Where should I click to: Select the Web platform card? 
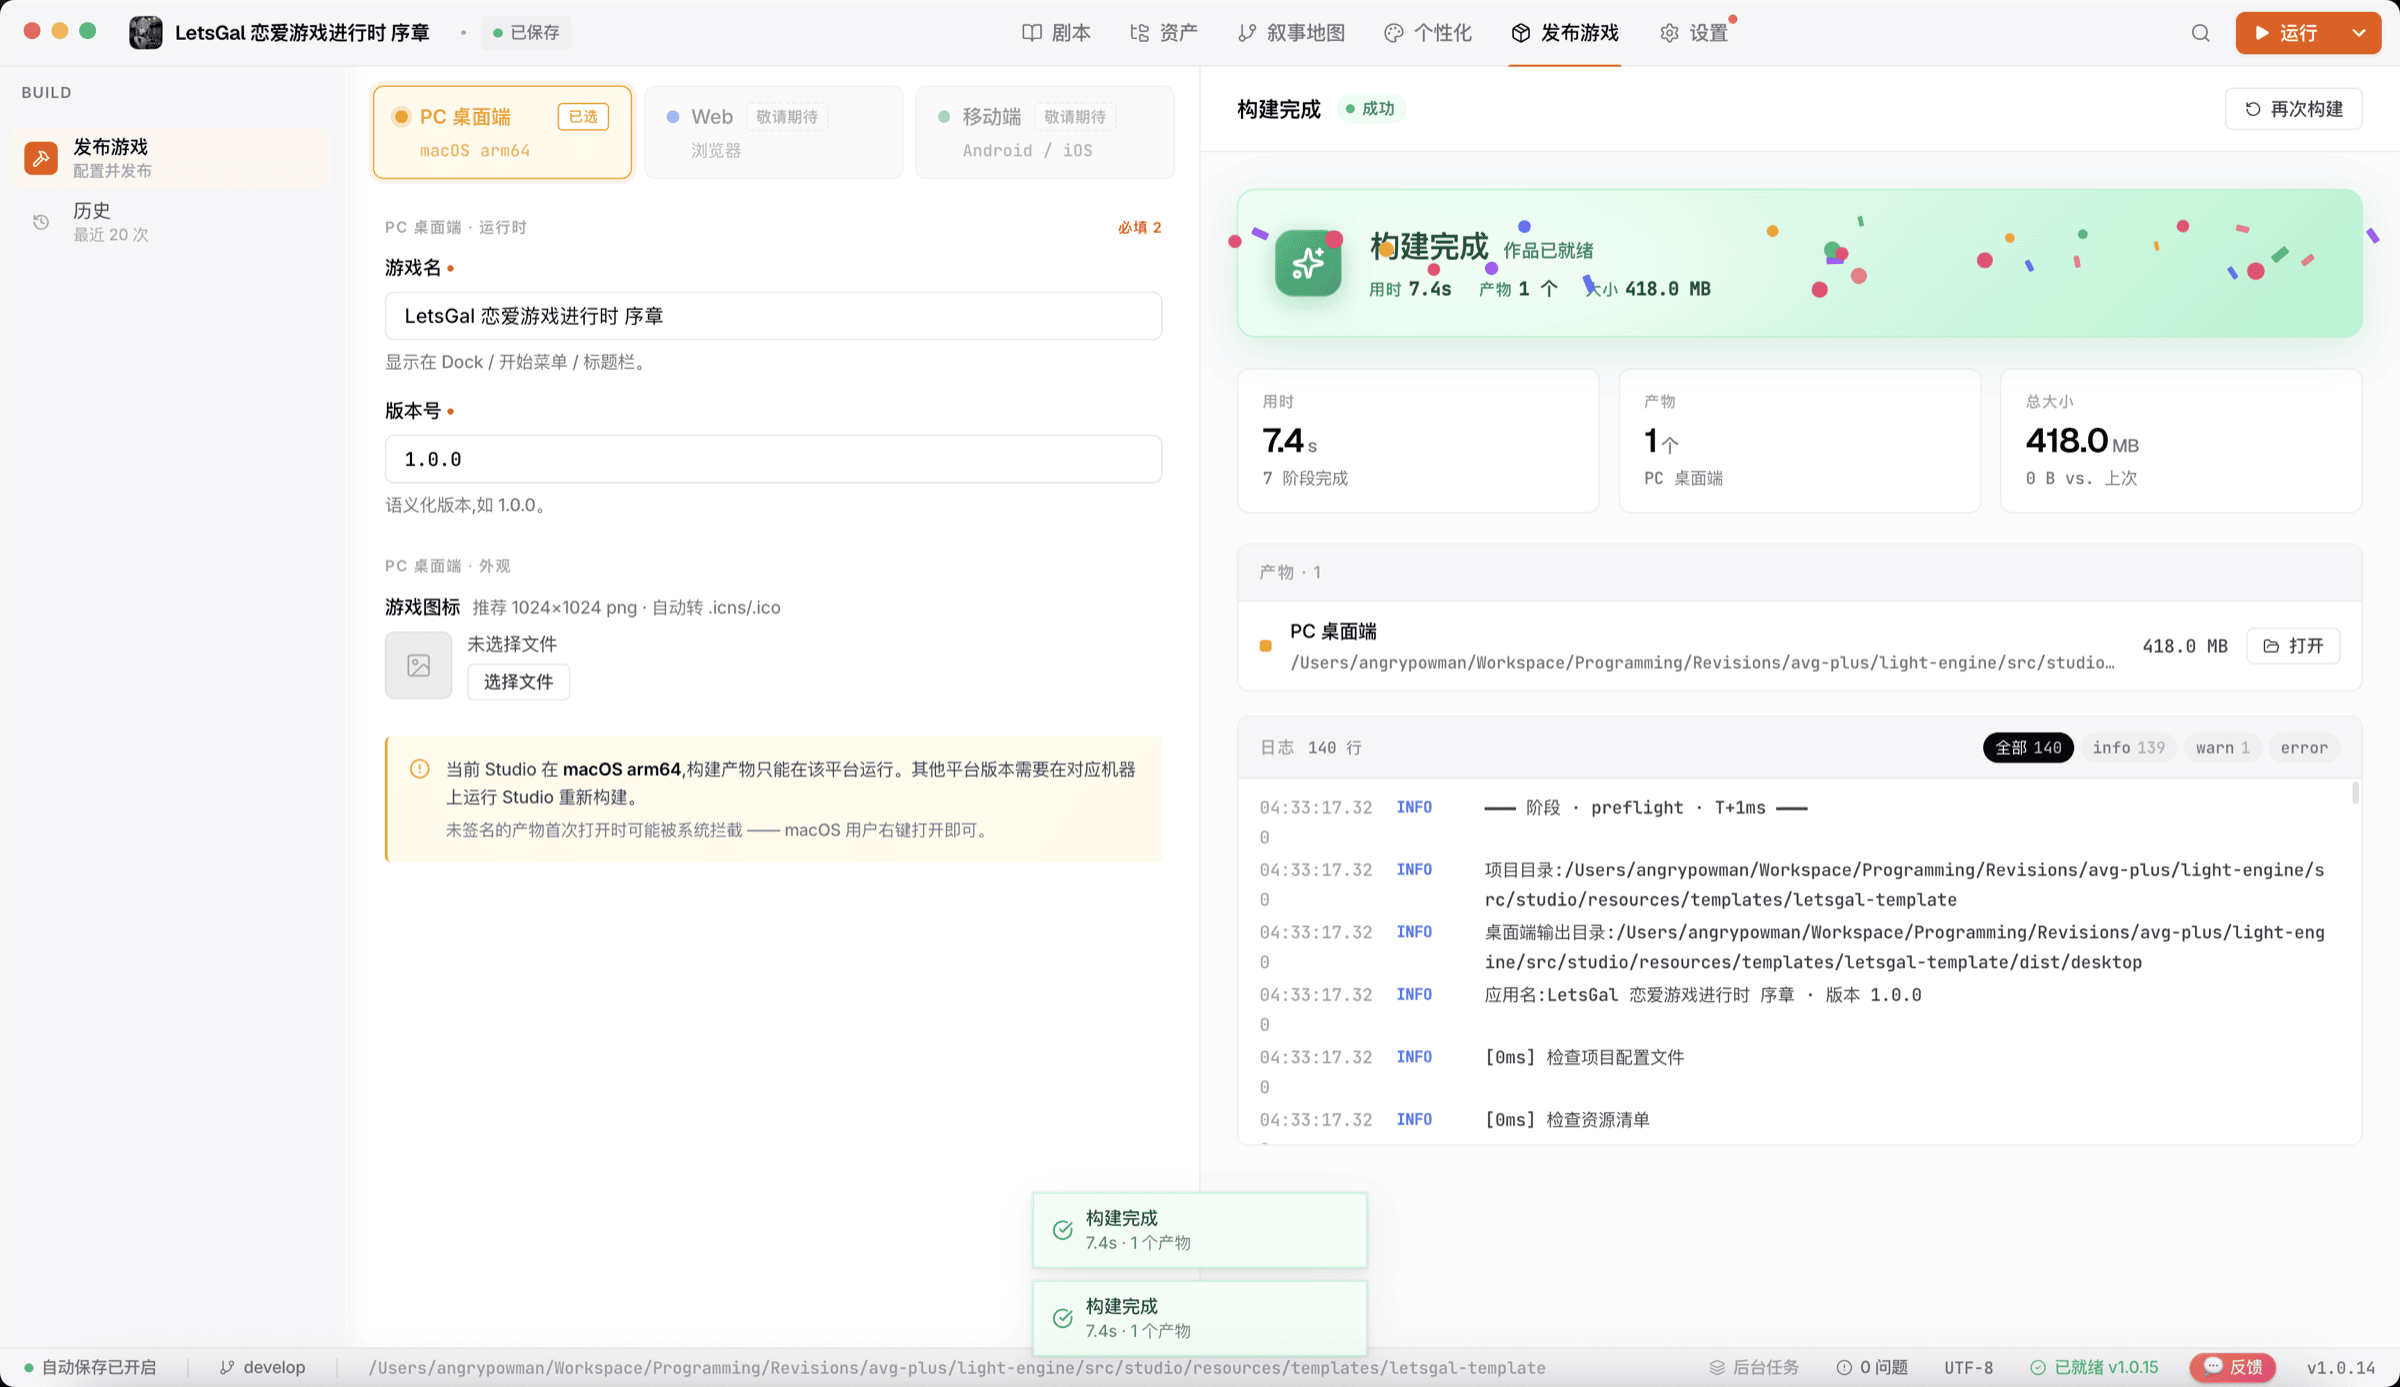pyautogui.click(x=774, y=132)
